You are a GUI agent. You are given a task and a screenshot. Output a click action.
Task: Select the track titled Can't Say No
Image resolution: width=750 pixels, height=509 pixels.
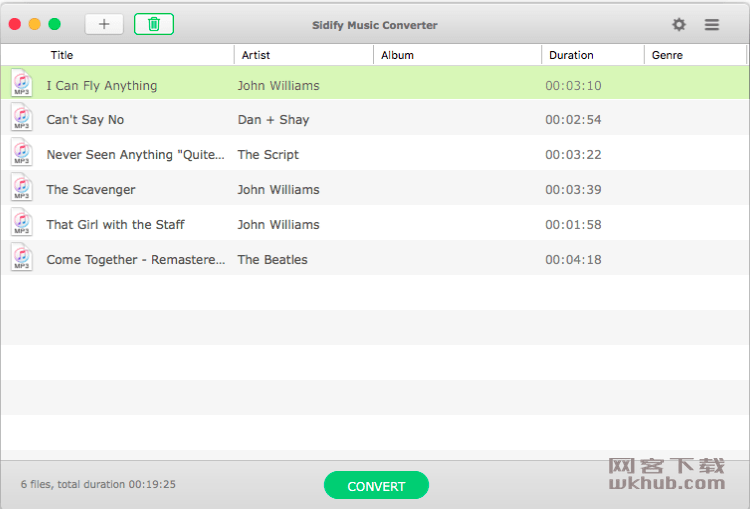coord(85,120)
